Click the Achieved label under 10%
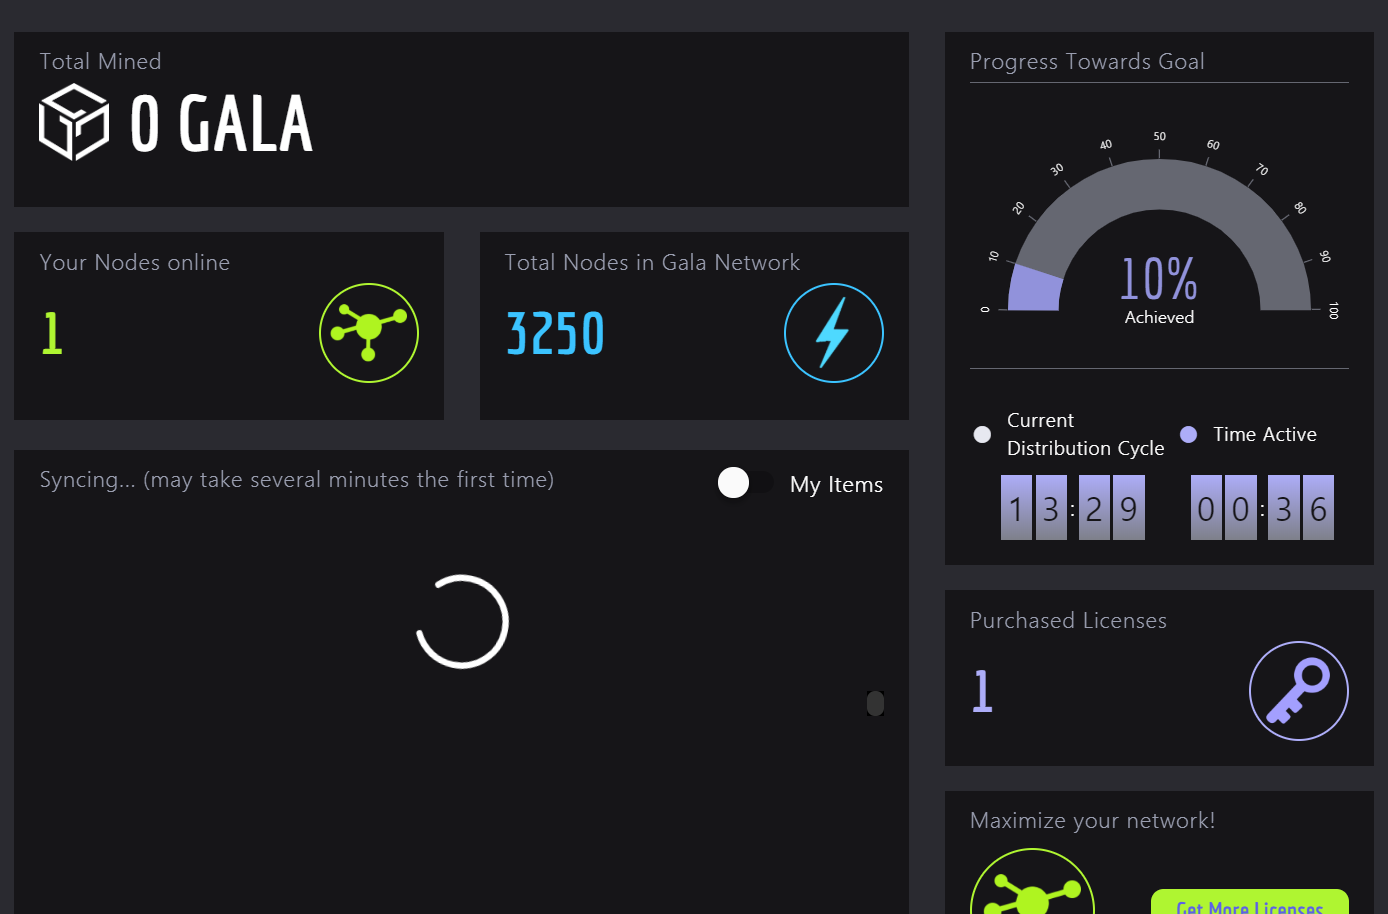This screenshot has height=914, width=1388. (x=1159, y=317)
